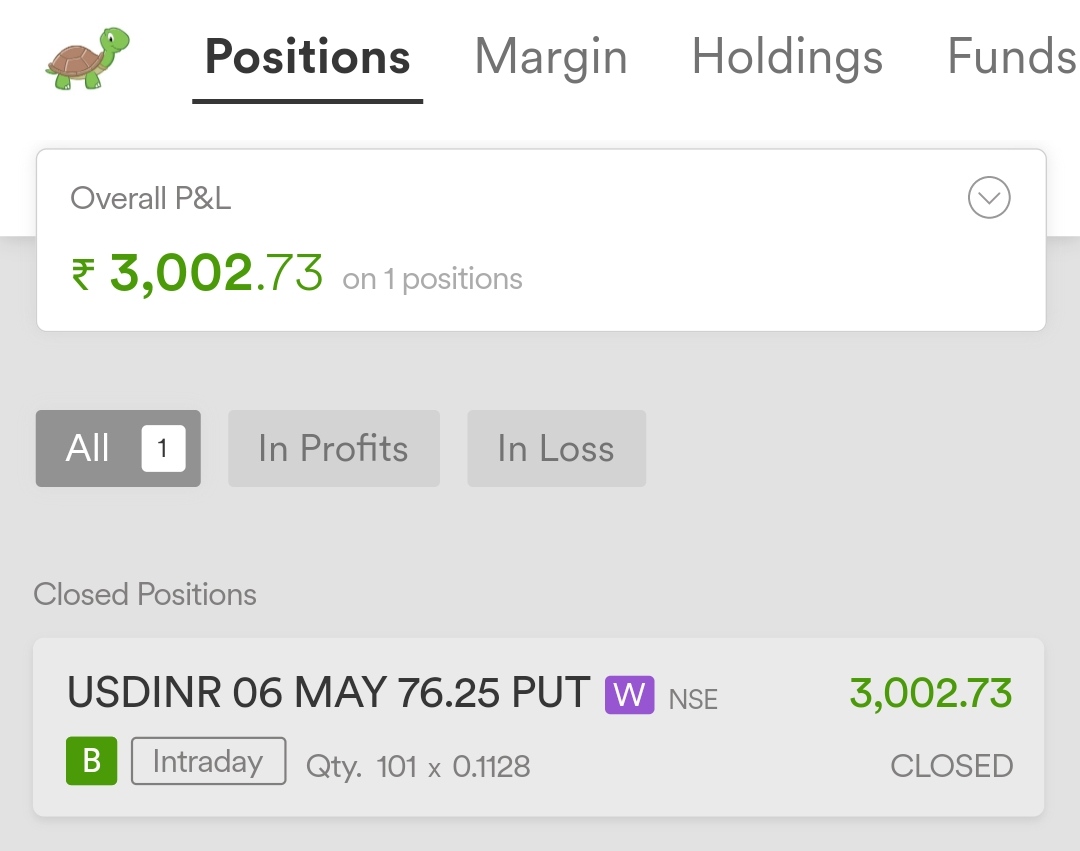
Task: Click the CLOSED status label
Action: (951, 766)
